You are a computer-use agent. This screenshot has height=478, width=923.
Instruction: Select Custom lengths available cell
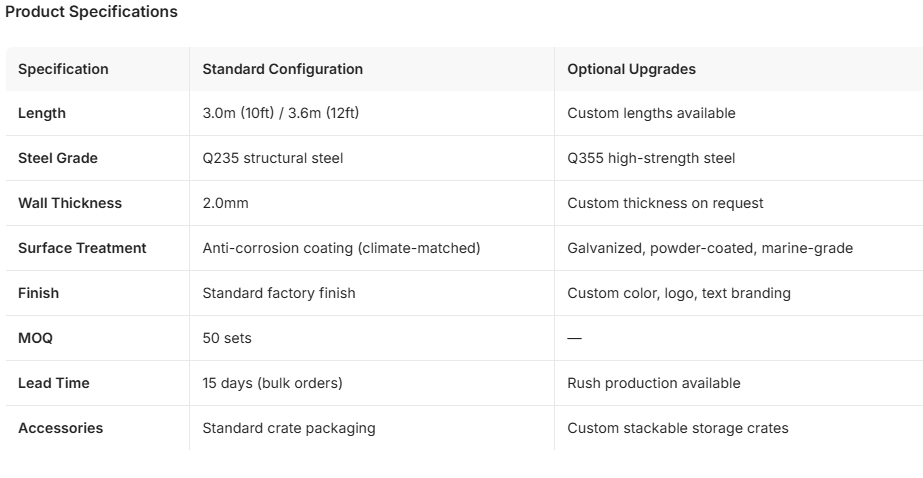click(x=651, y=113)
